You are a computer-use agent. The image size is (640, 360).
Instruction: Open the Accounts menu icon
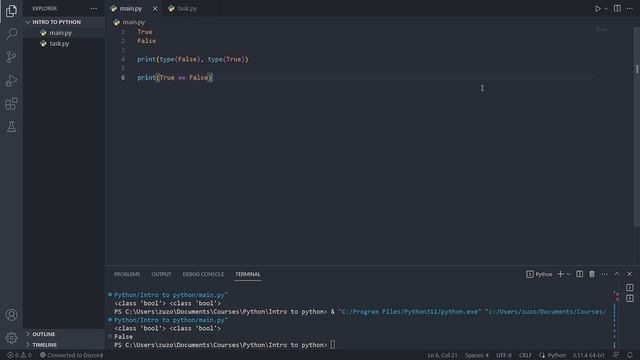(11, 315)
